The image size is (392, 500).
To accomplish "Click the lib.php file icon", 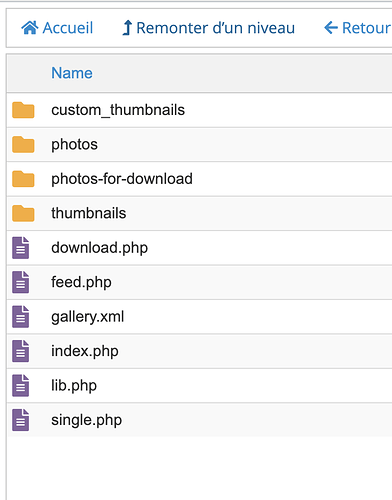I will [x=21, y=385].
